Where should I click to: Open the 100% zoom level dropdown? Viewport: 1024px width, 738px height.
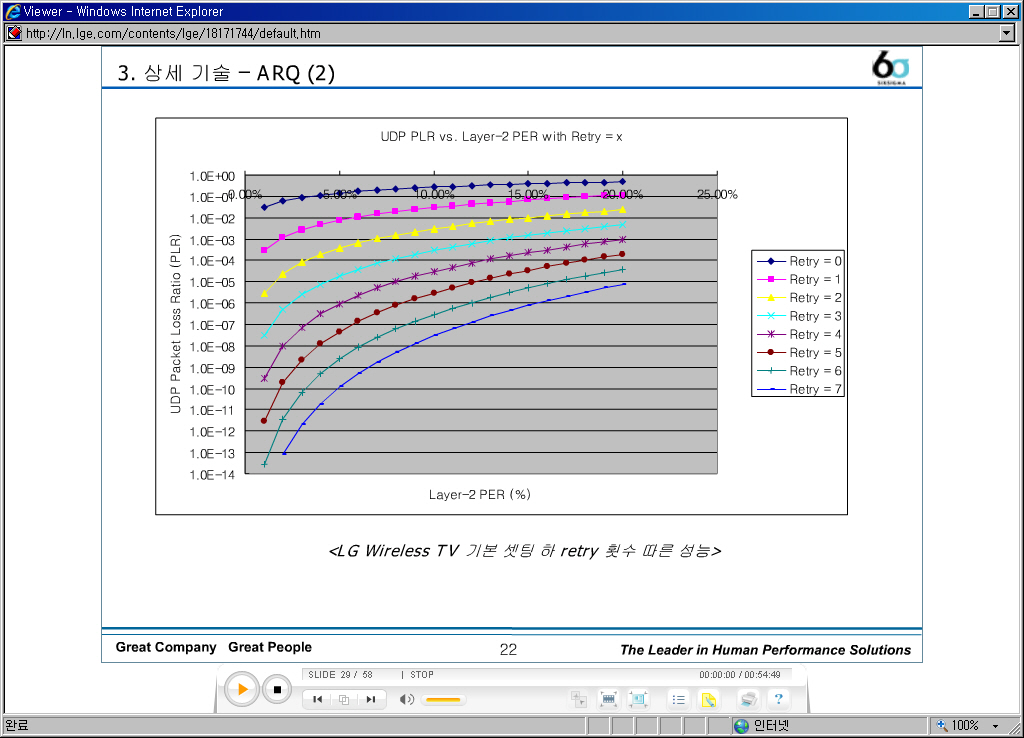(995, 726)
